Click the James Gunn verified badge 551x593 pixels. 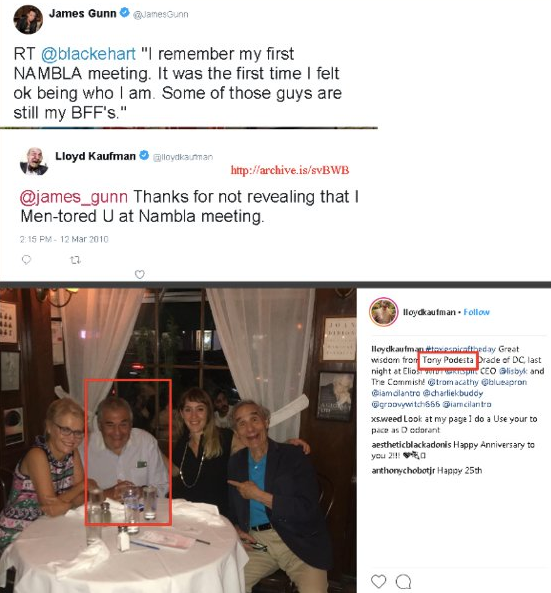pos(125,13)
